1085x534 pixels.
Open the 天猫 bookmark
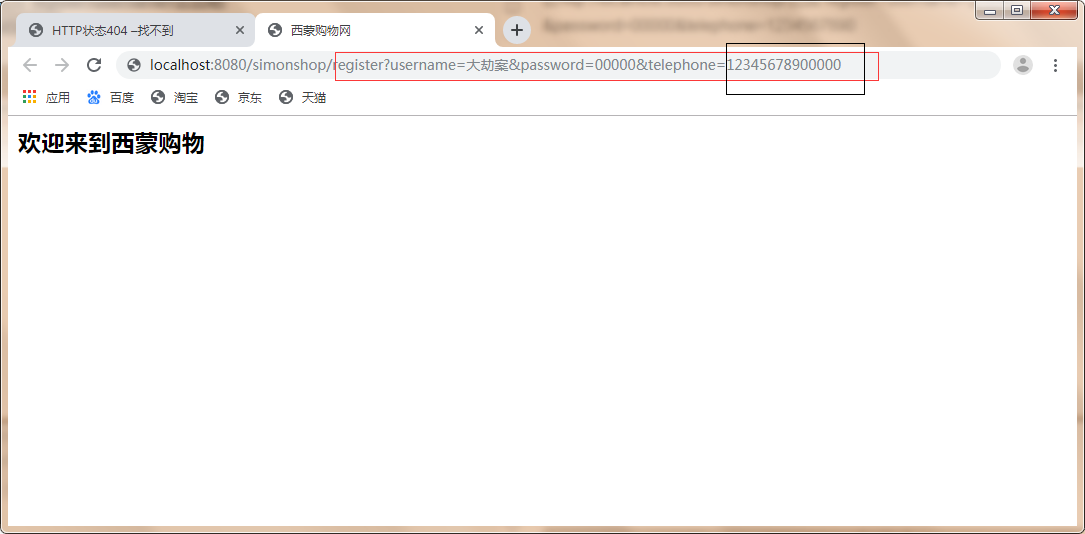point(302,98)
